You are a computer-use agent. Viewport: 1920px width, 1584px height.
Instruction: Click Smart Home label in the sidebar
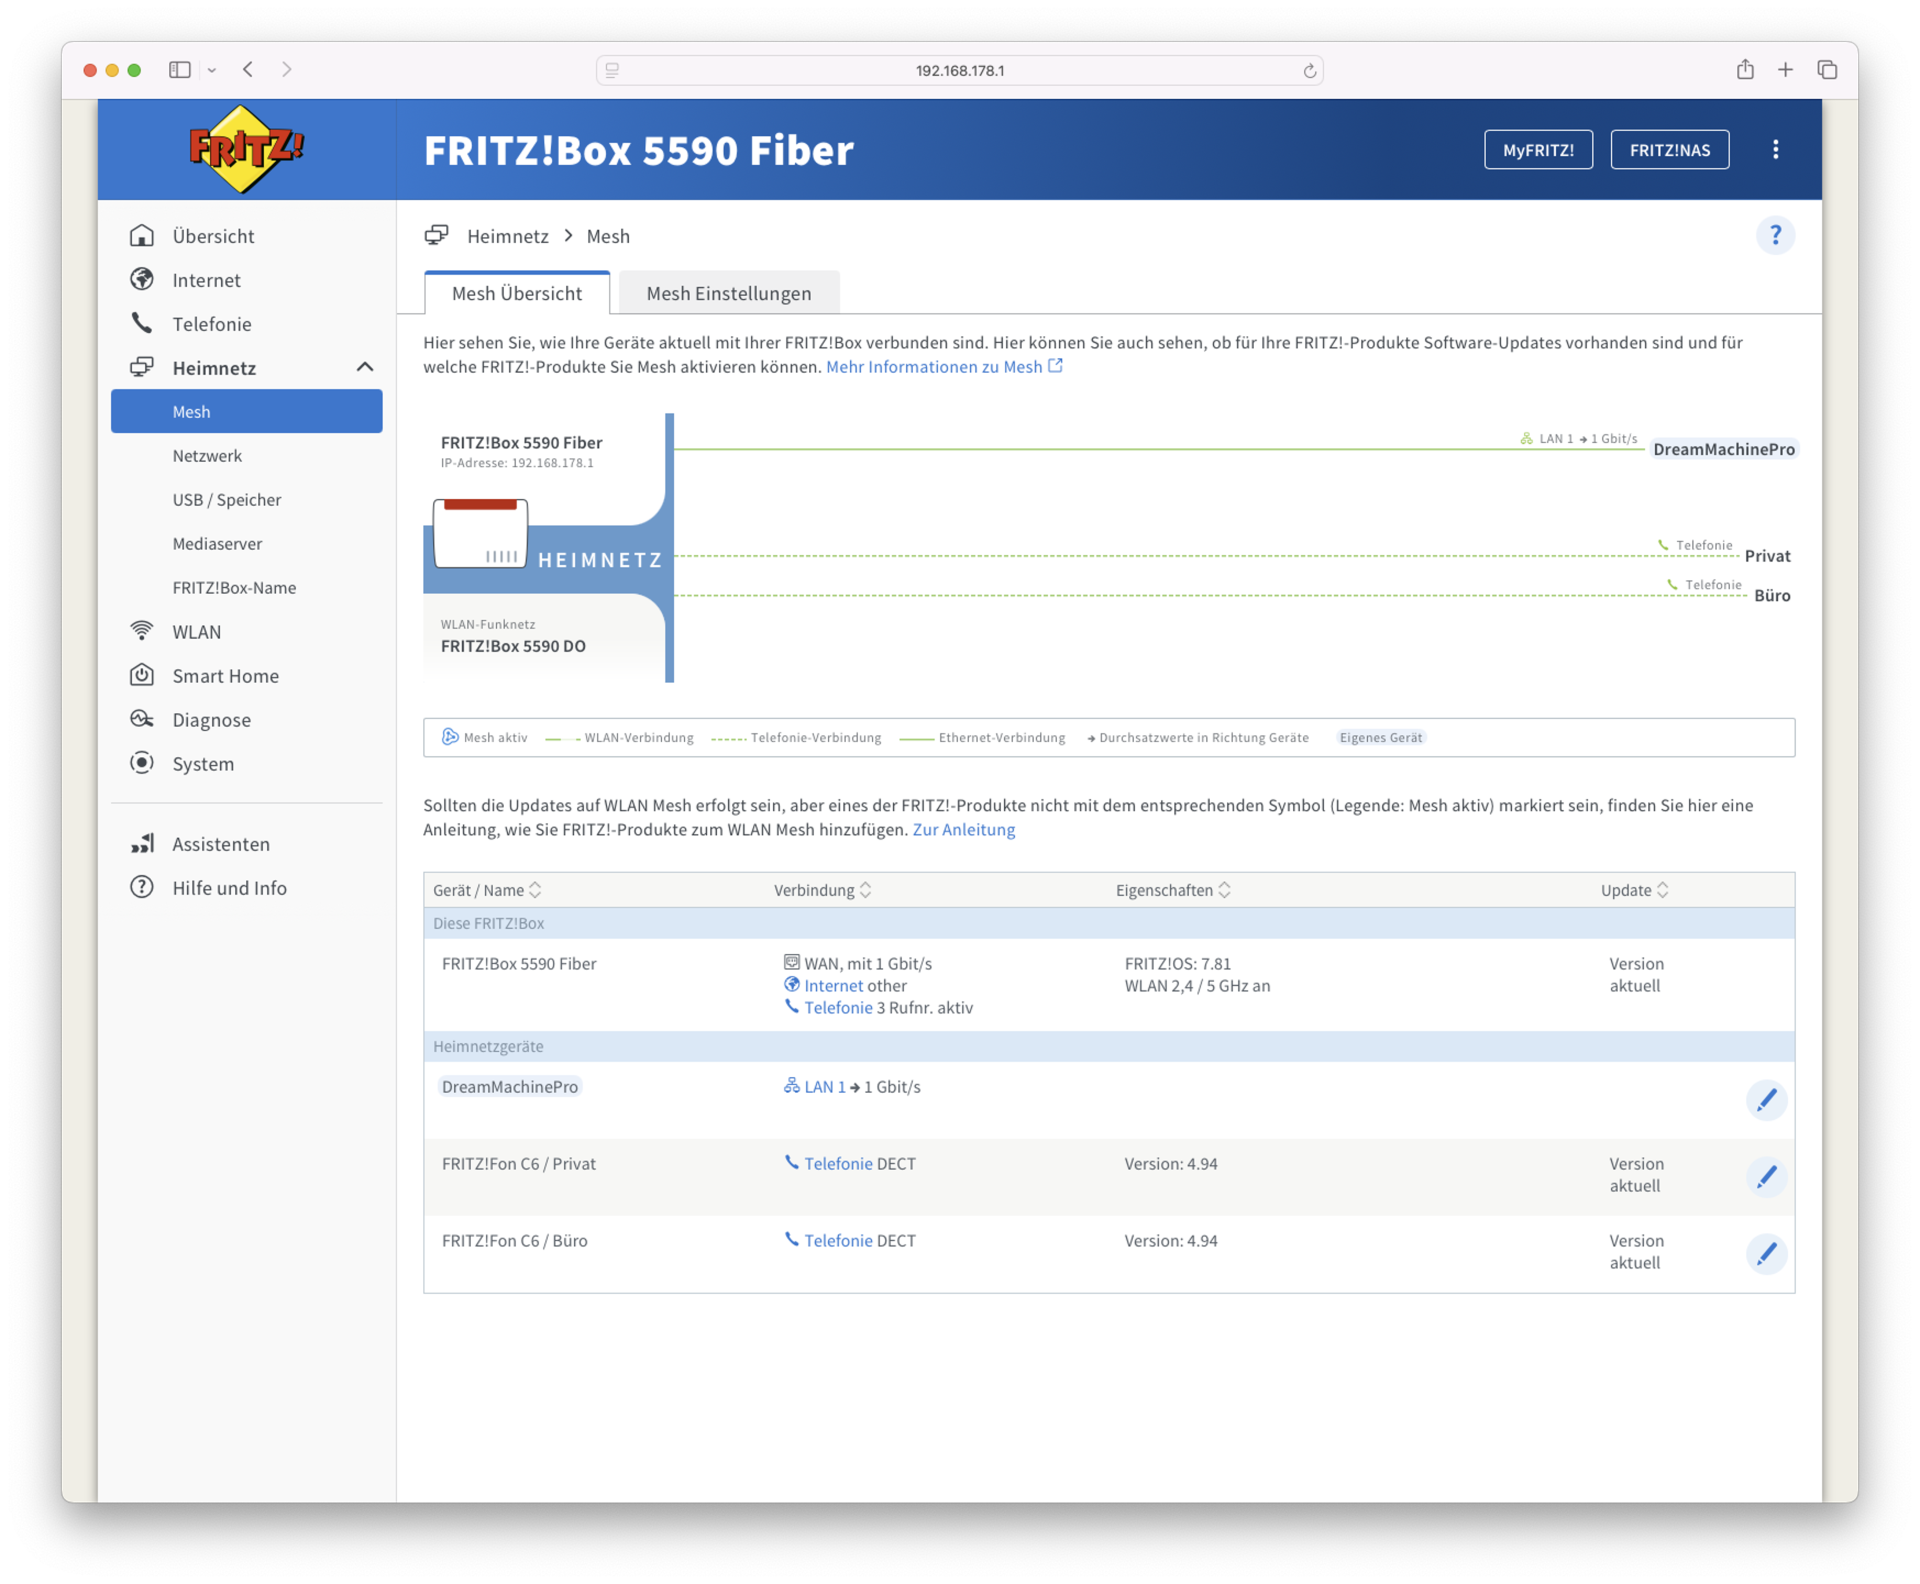click(225, 676)
